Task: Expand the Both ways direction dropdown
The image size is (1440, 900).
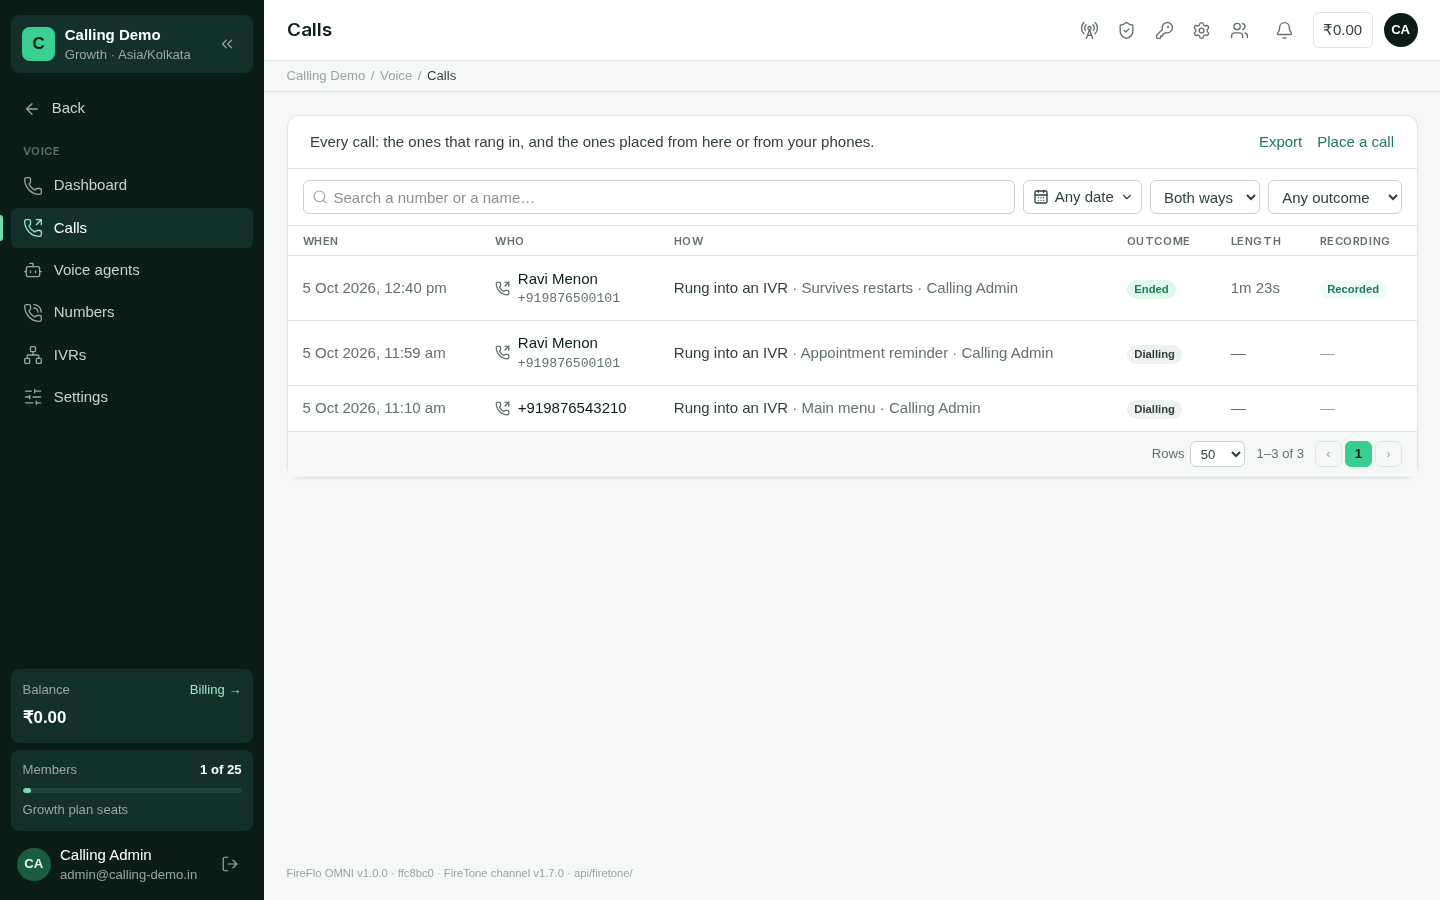Action: coord(1205,197)
